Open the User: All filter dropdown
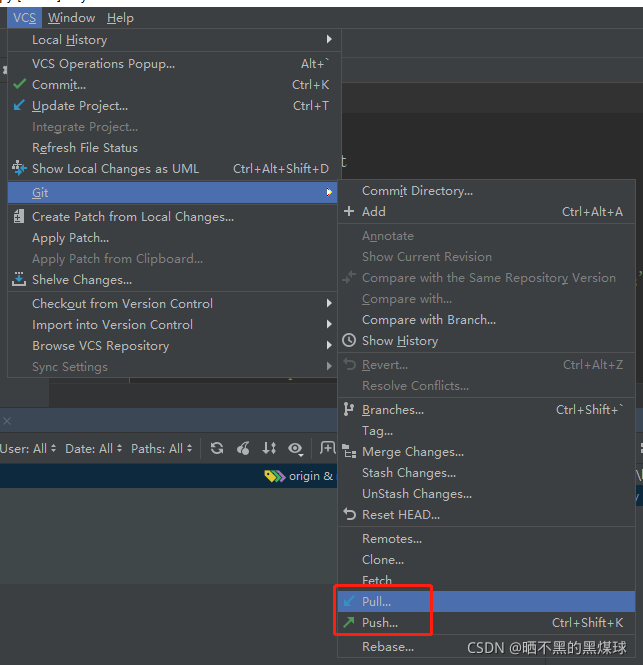This screenshot has height=665, width=643. pos(28,448)
